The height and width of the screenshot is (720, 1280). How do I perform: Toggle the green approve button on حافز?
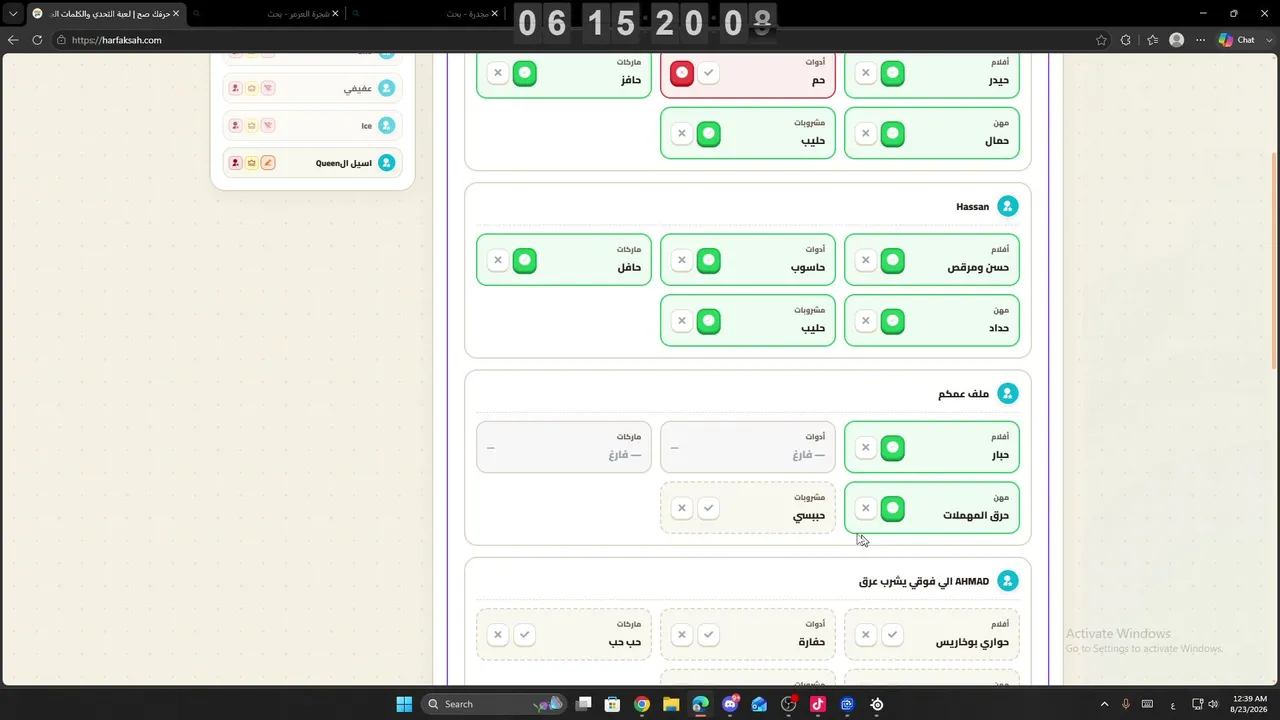[x=525, y=73]
